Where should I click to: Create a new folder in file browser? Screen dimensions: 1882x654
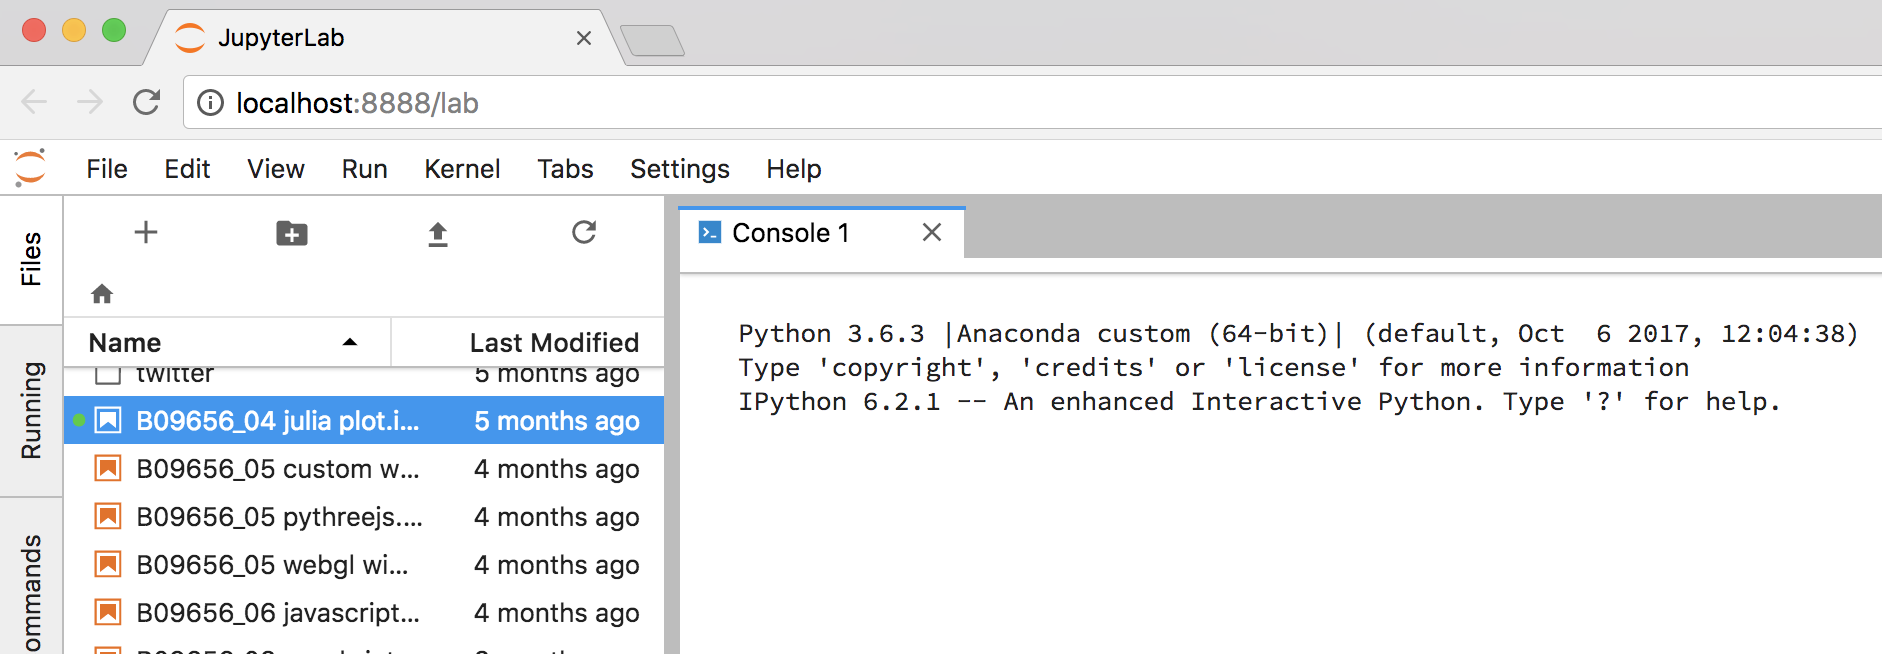[x=292, y=233]
